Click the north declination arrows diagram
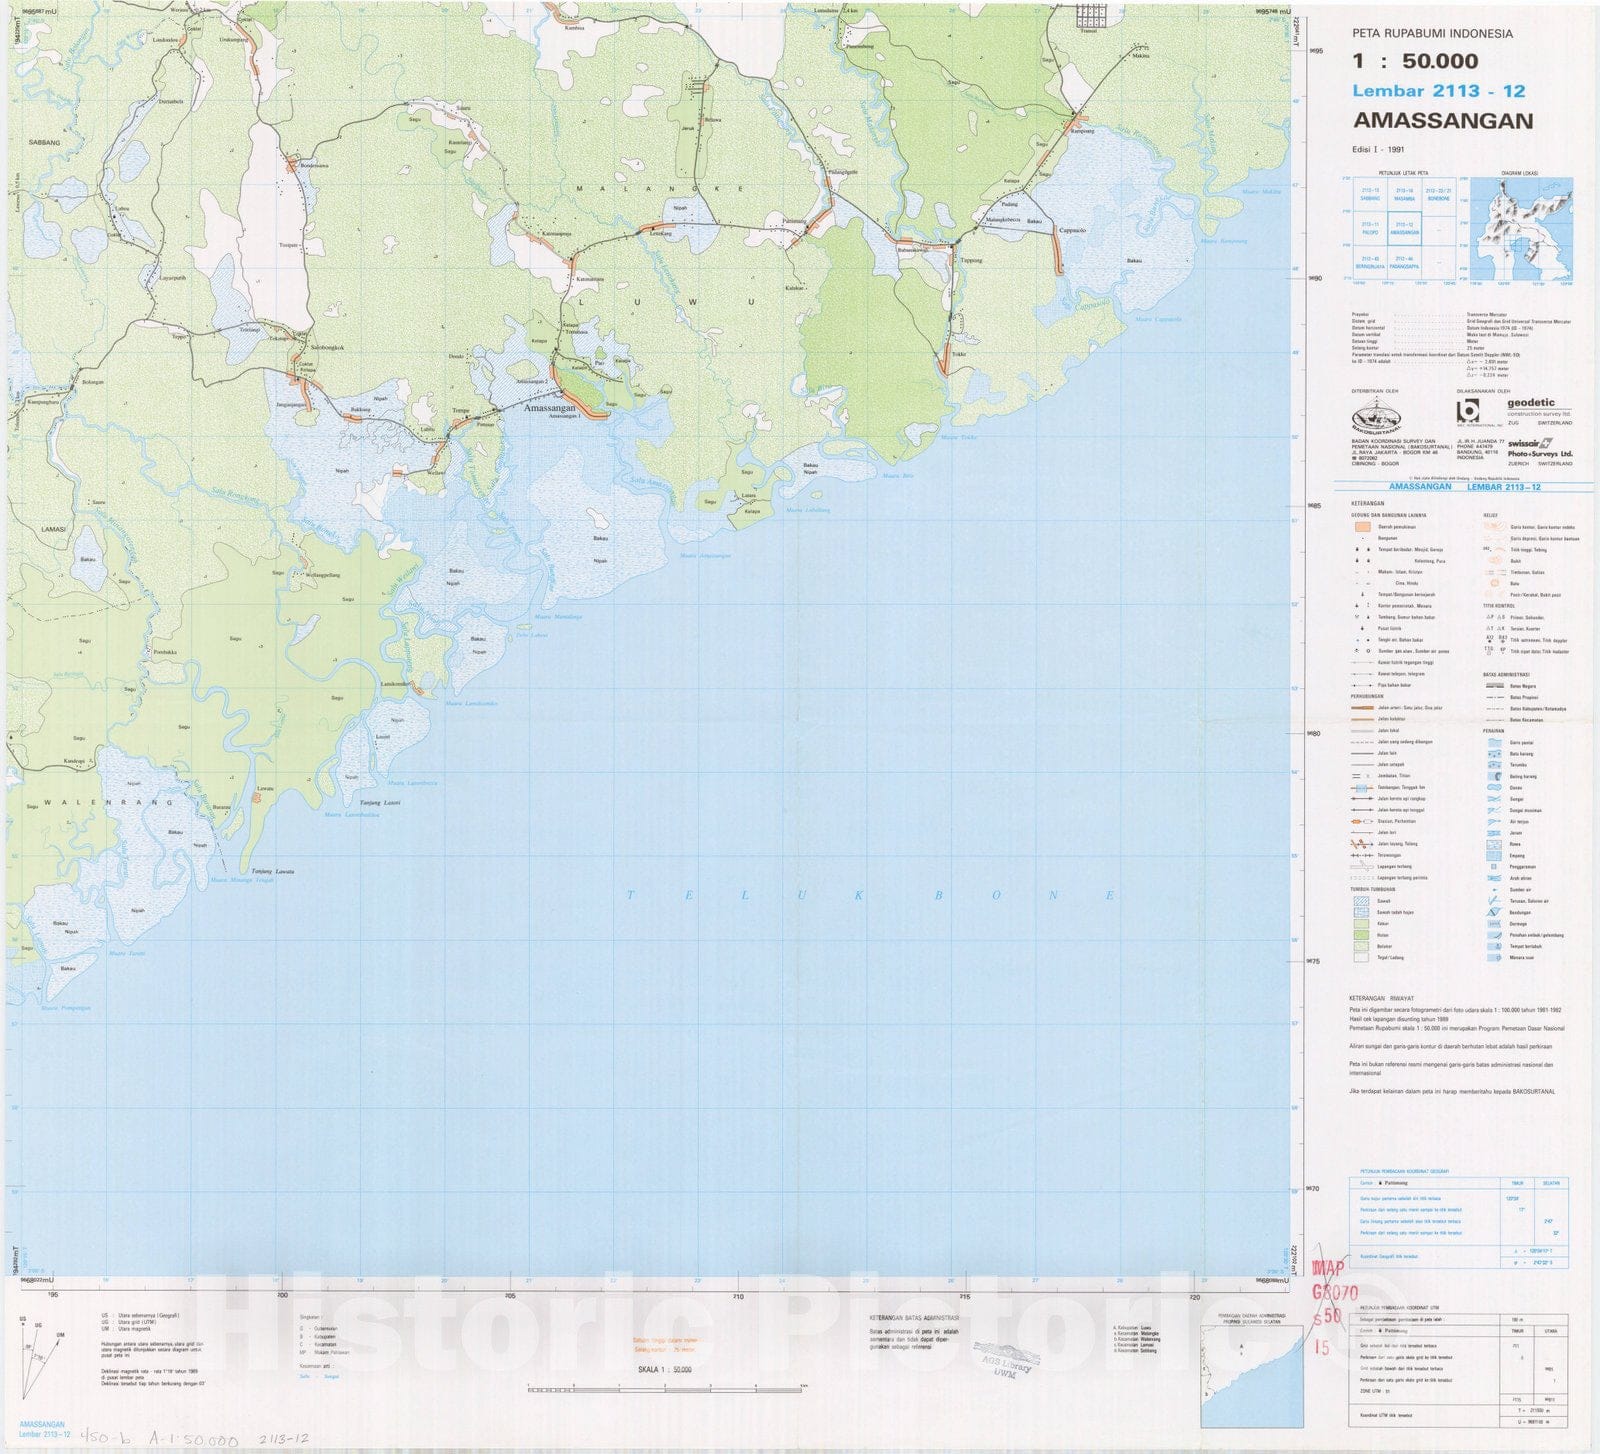 pyautogui.click(x=40, y=1350)
